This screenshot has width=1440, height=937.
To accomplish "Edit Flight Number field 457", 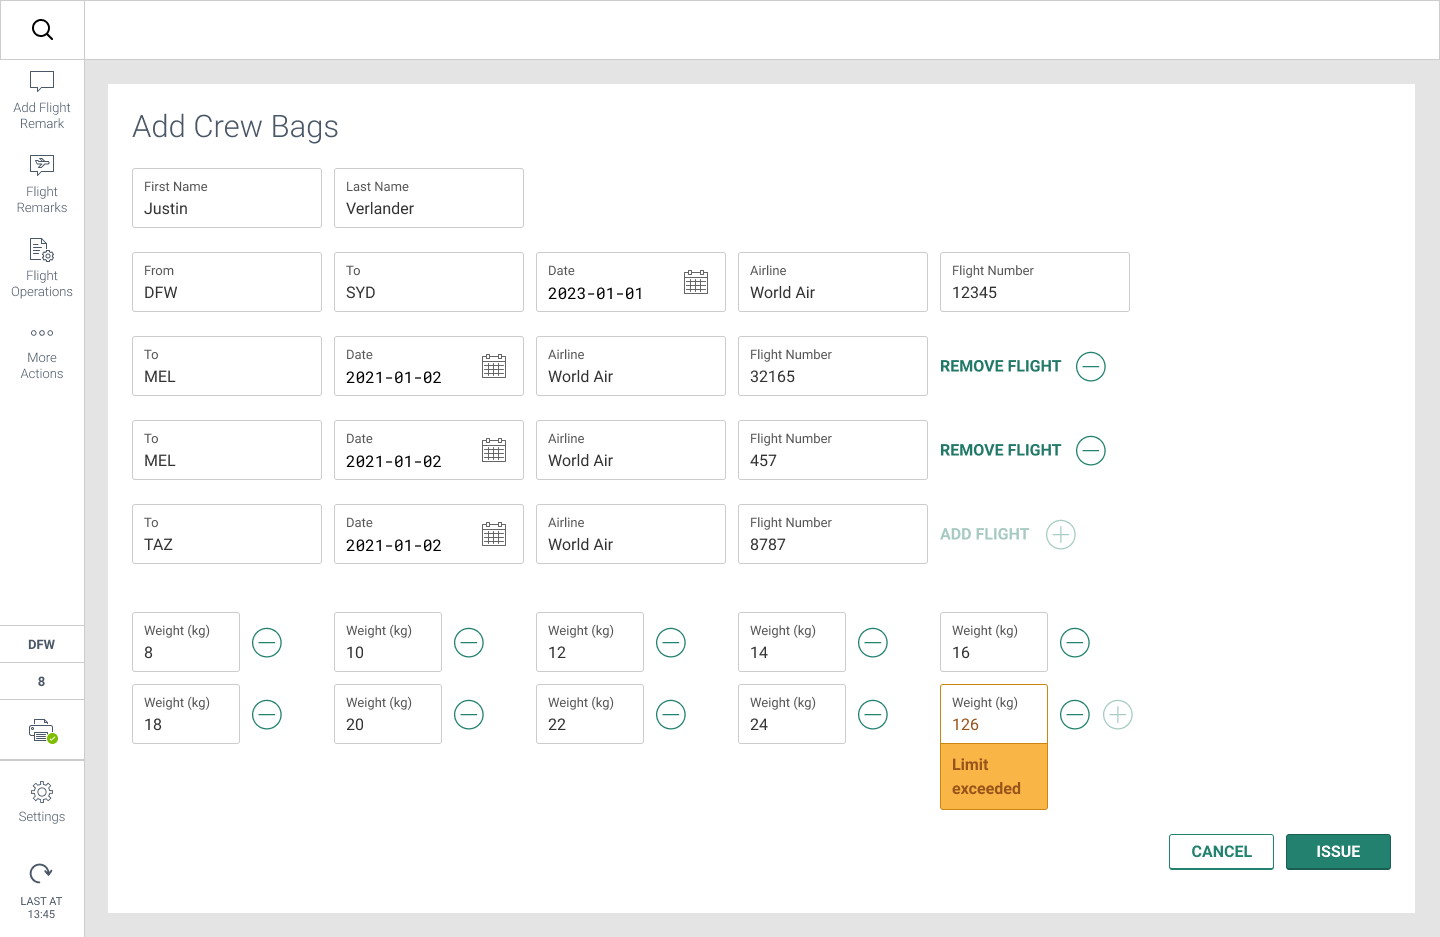I will 833,450.
